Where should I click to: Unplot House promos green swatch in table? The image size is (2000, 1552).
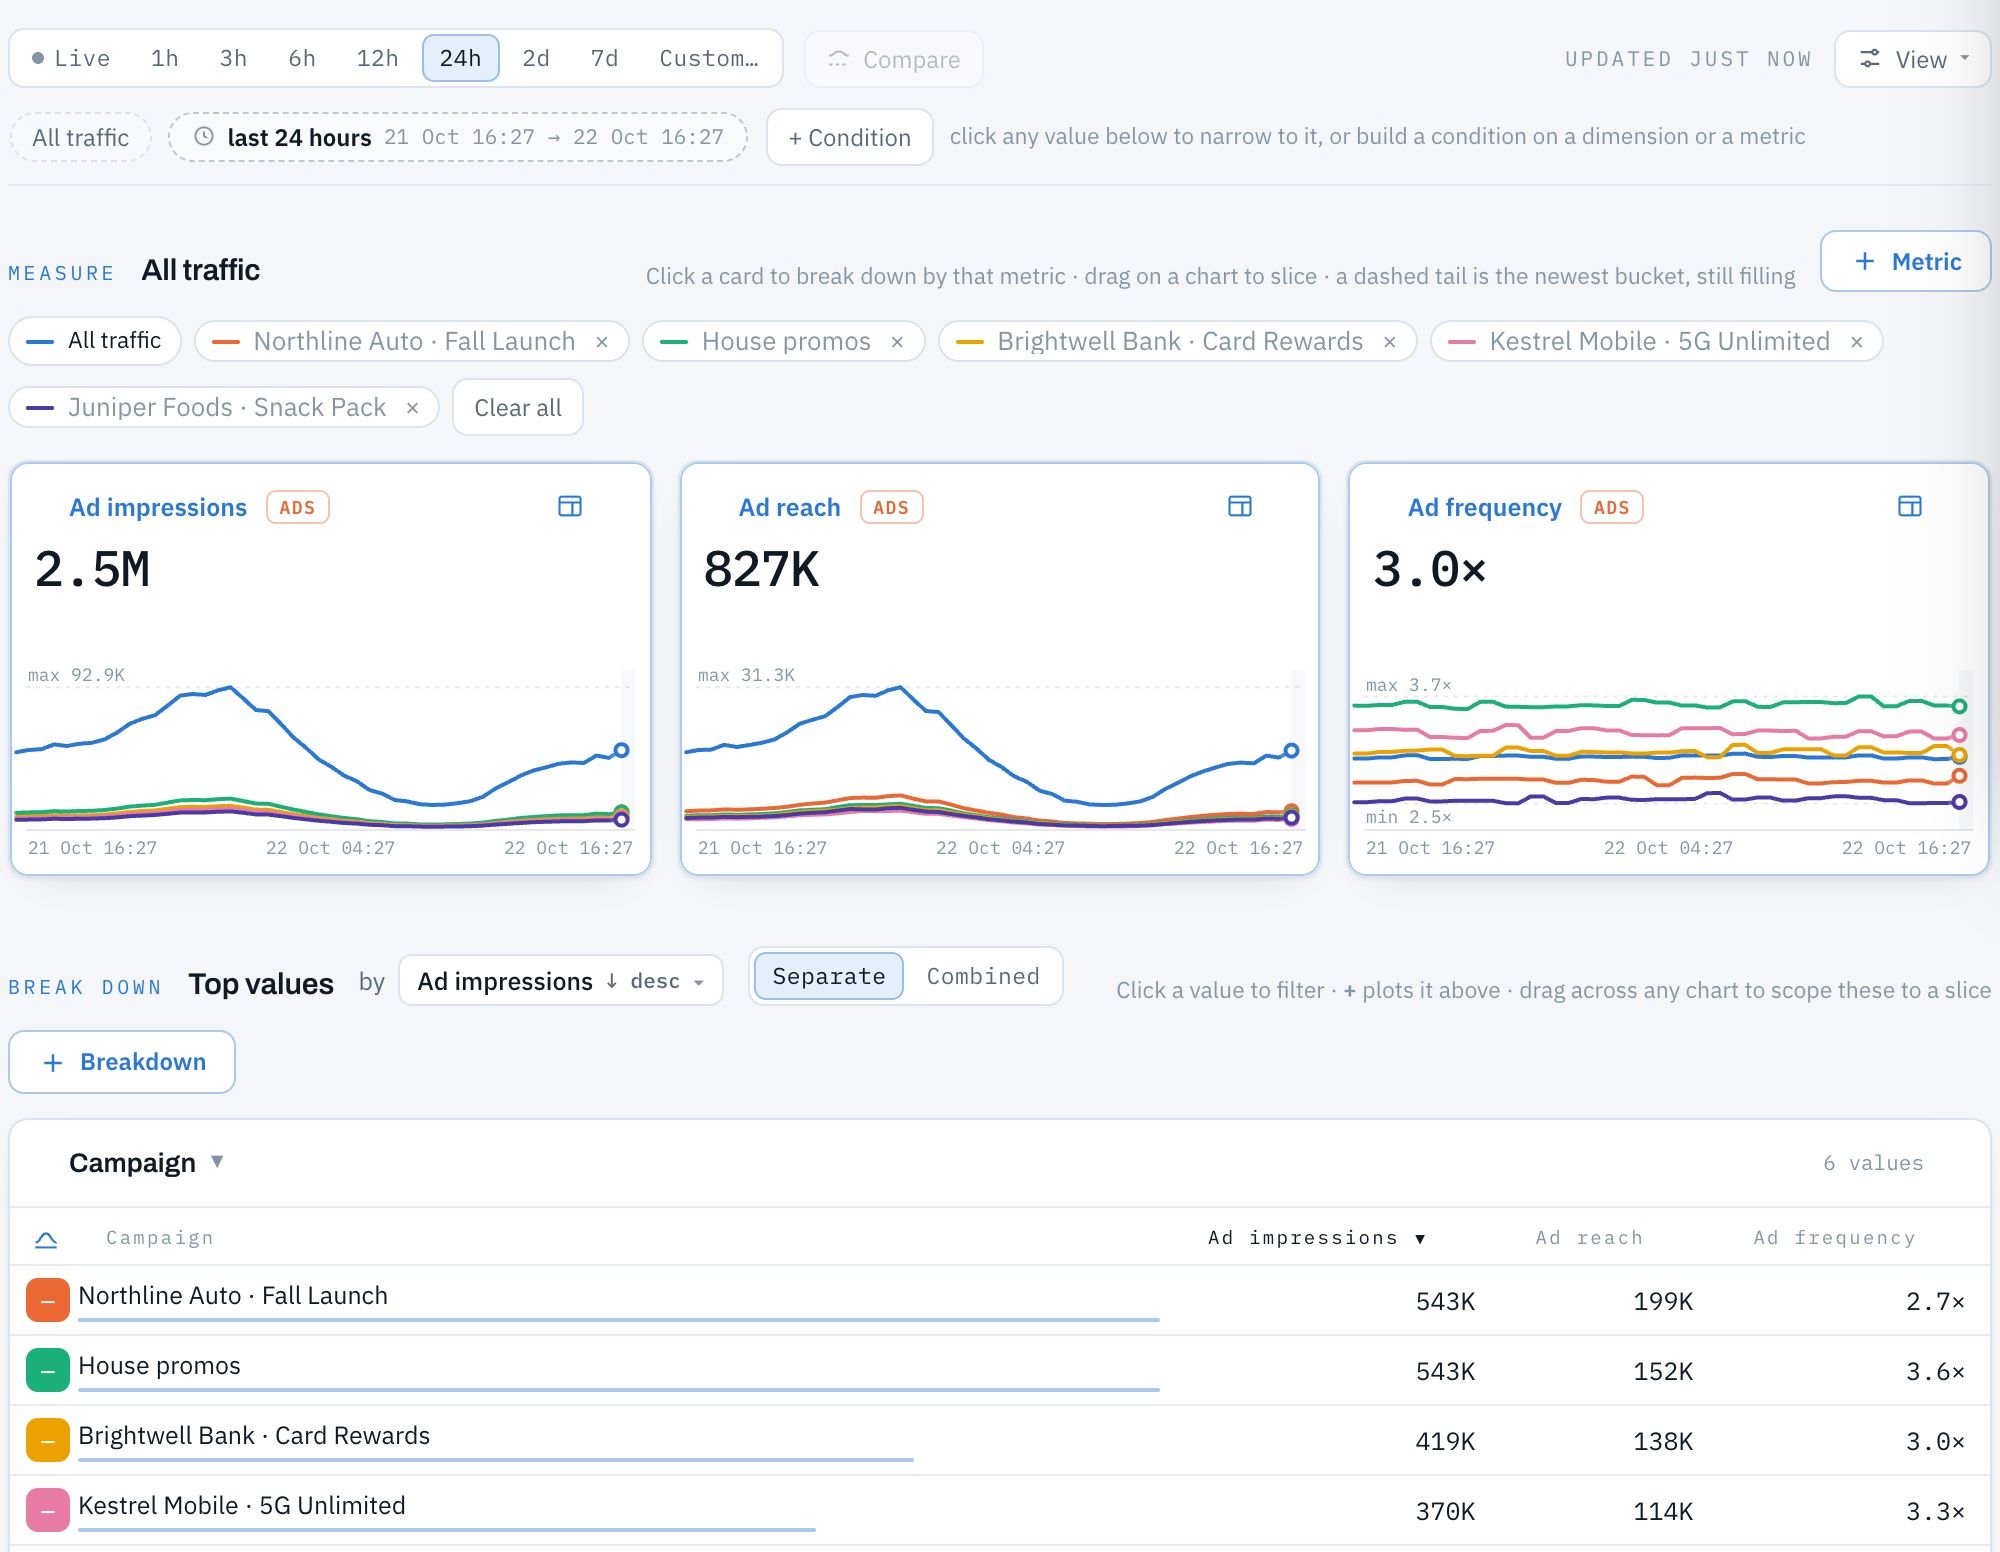[x=48, y=1370]
